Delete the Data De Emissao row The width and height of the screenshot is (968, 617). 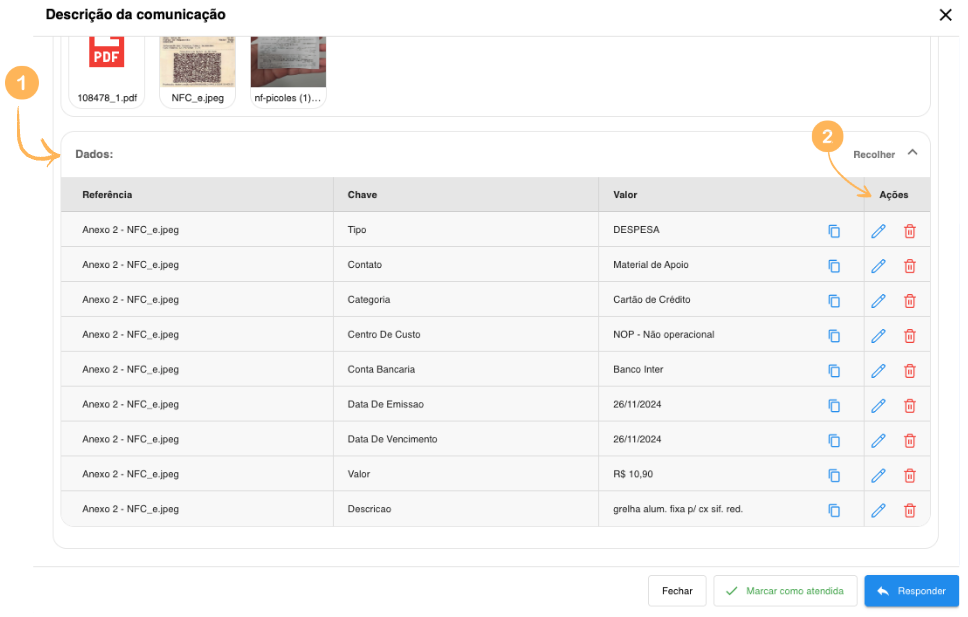tap(909, 406)
